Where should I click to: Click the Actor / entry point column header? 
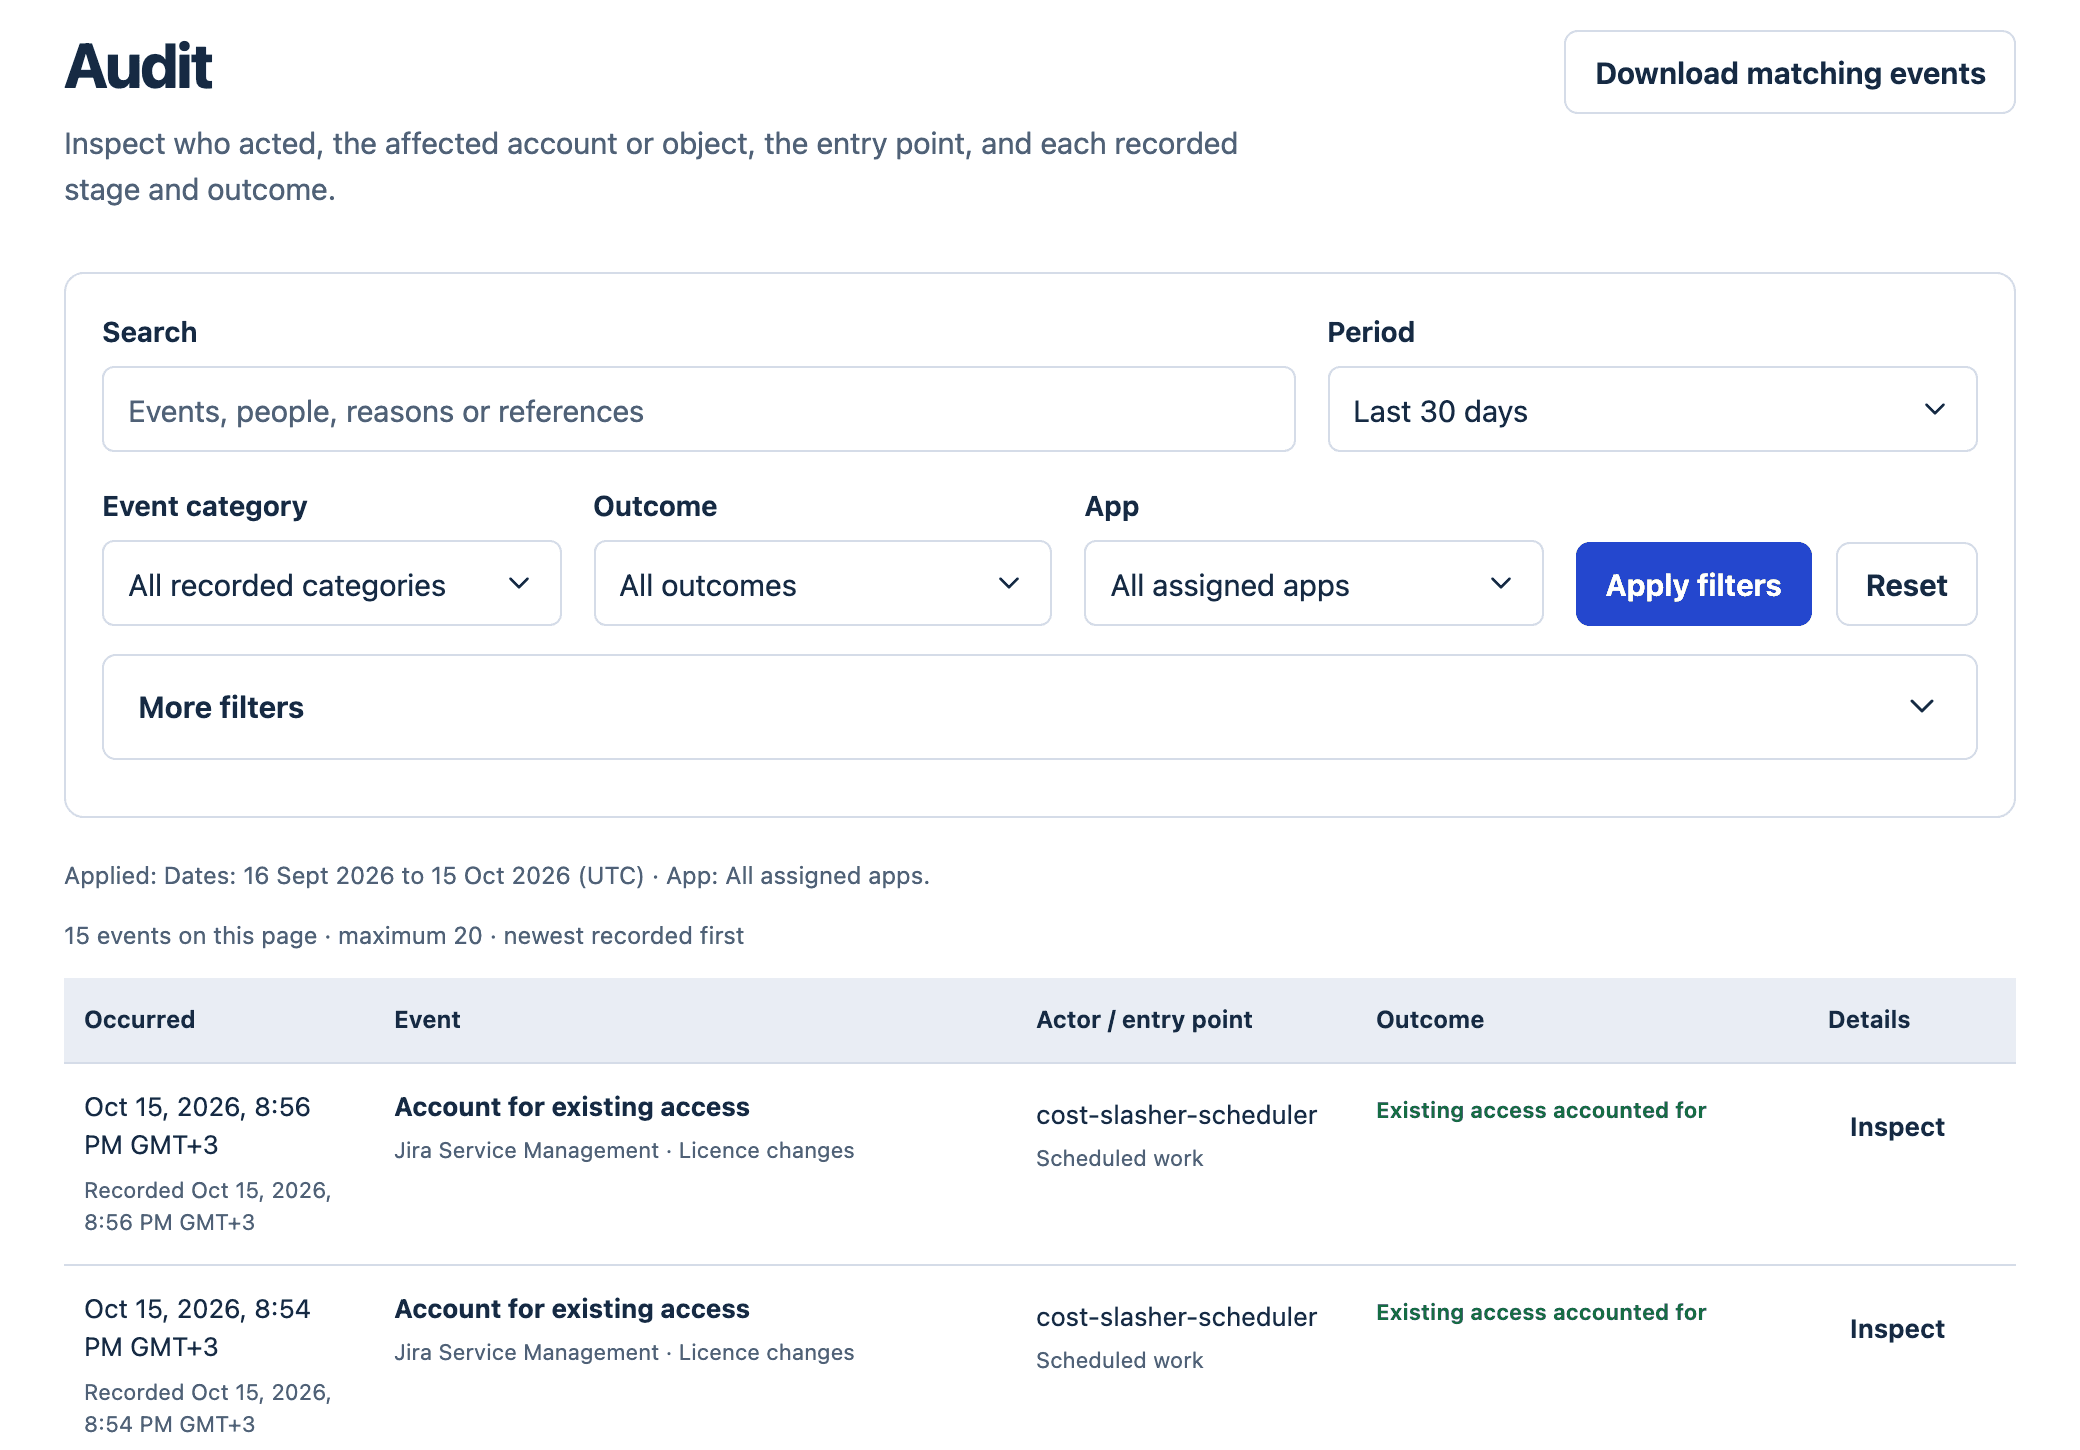coord(1144,1020)
